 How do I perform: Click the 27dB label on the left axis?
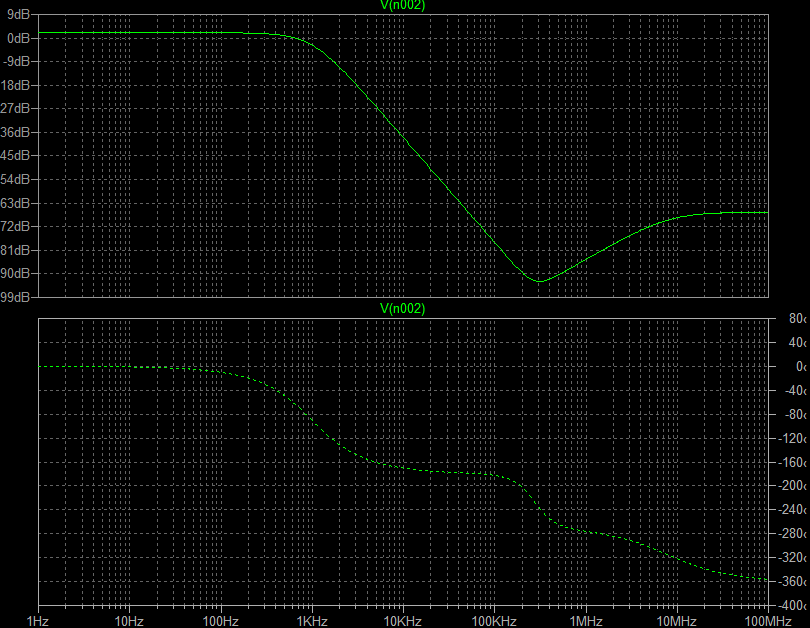17,108
